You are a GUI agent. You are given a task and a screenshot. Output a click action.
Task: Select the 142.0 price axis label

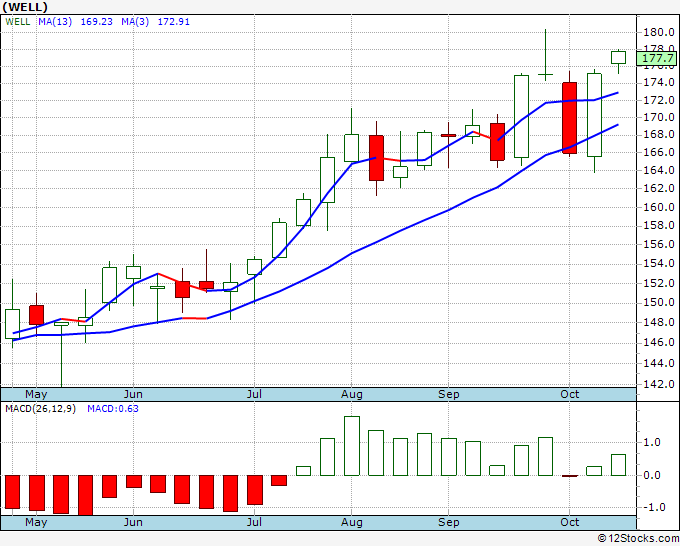[659, 384]
